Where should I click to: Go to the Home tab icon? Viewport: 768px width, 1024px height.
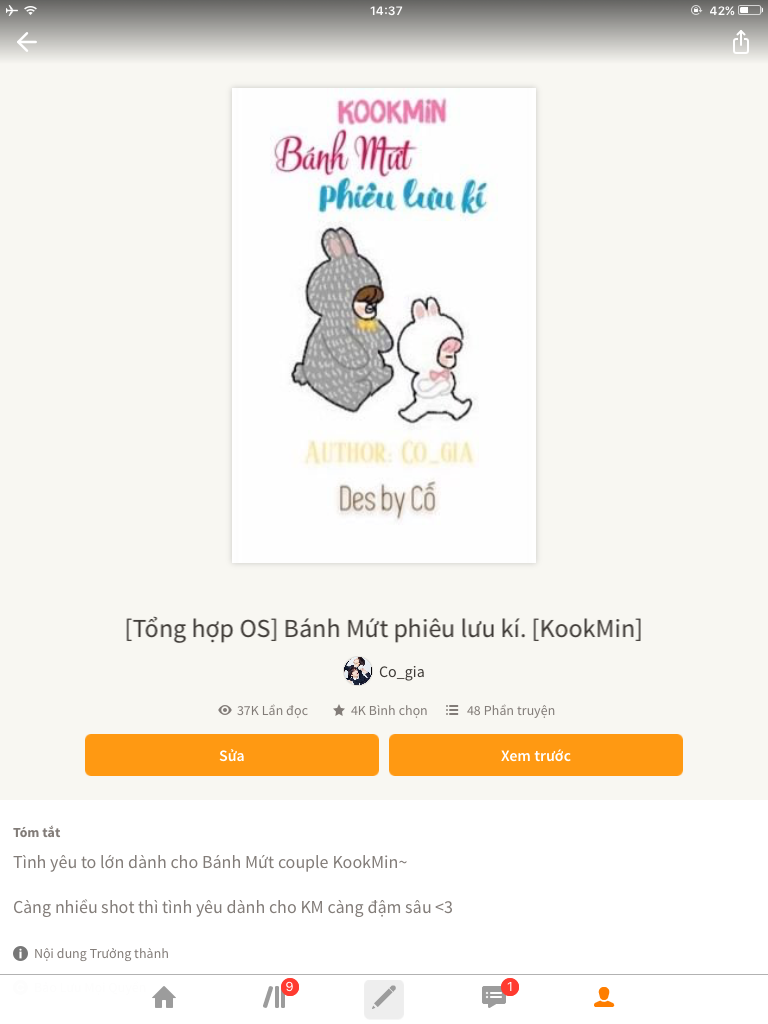pos(164,997)
